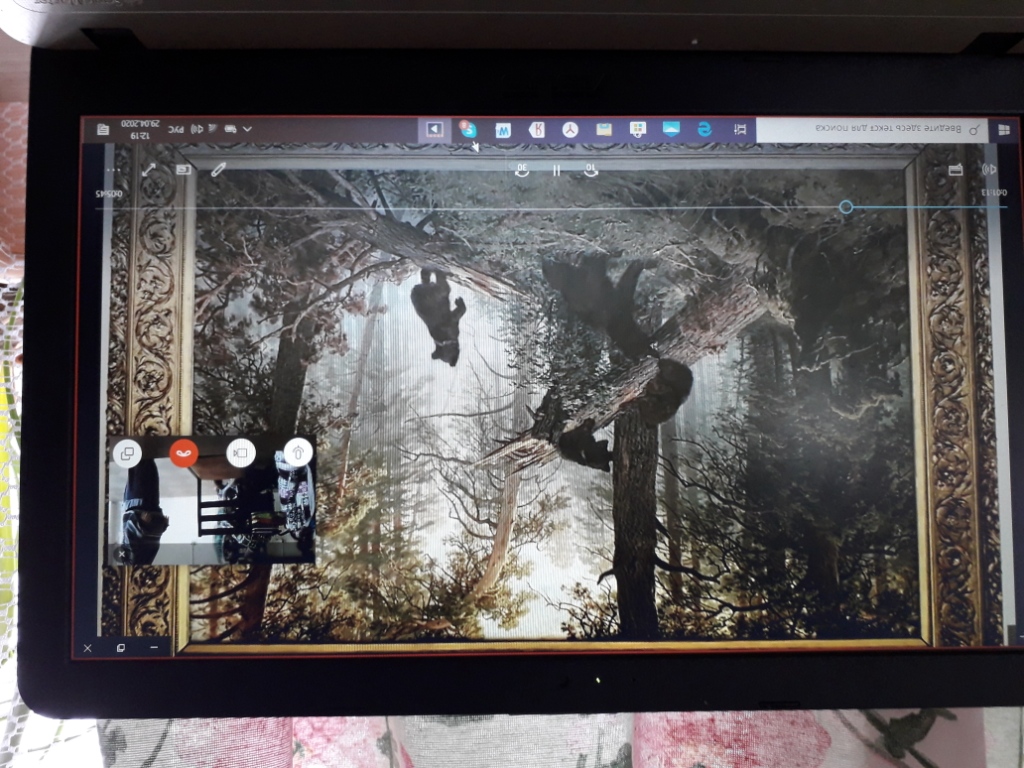The height and width of the screenshot is (768, 1024).
Task: Open the clock and date flyout
Action: pyautogui.click(x=140, y=129)
